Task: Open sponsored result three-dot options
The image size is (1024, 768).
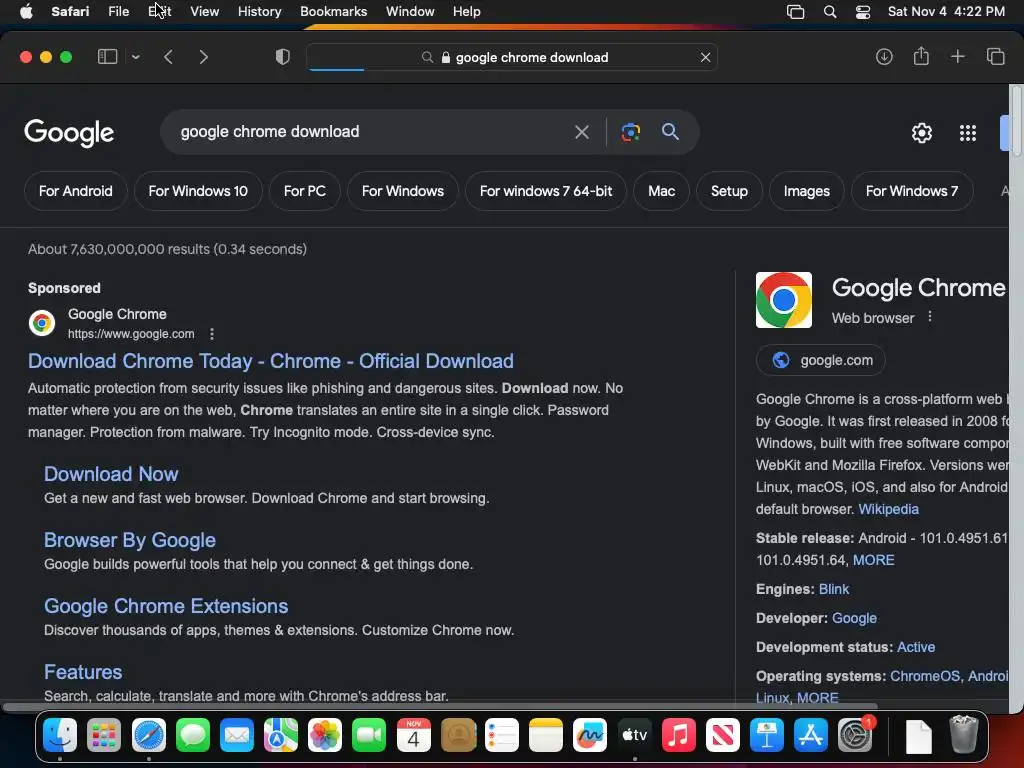Action: pyautogui.click(x=212, y=334)
